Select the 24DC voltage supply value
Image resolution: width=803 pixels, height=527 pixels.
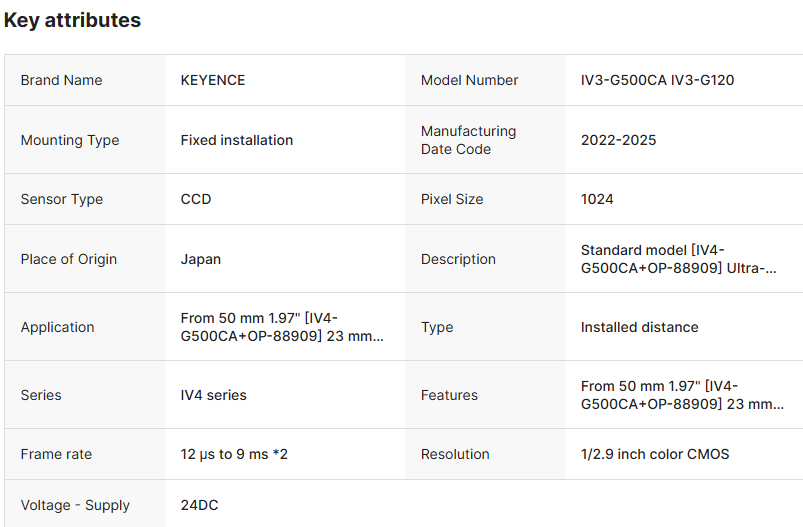(x=199, y=505)
